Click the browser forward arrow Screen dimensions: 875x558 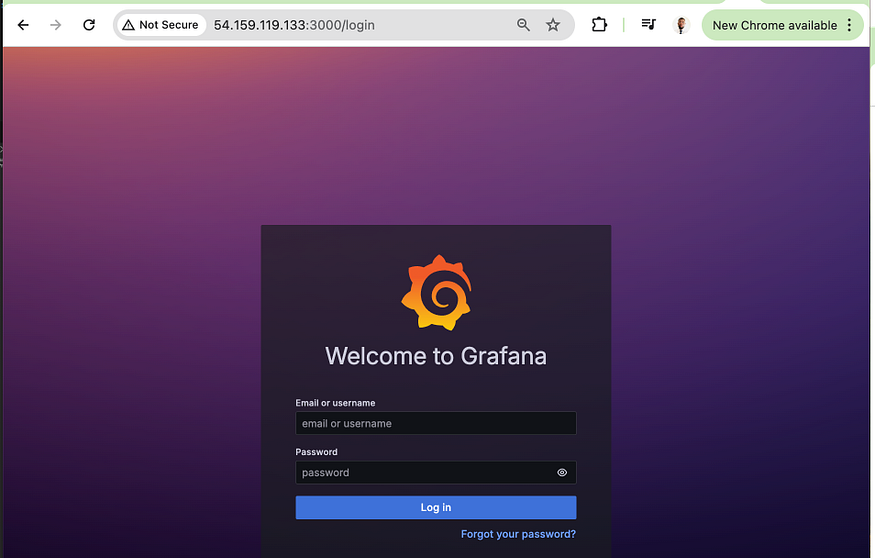55,25
